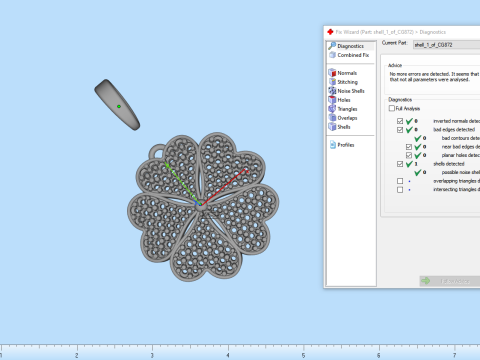Click the green arrow Follow Advice button
This screenshot has height=360, width=480.
(450, 281)
